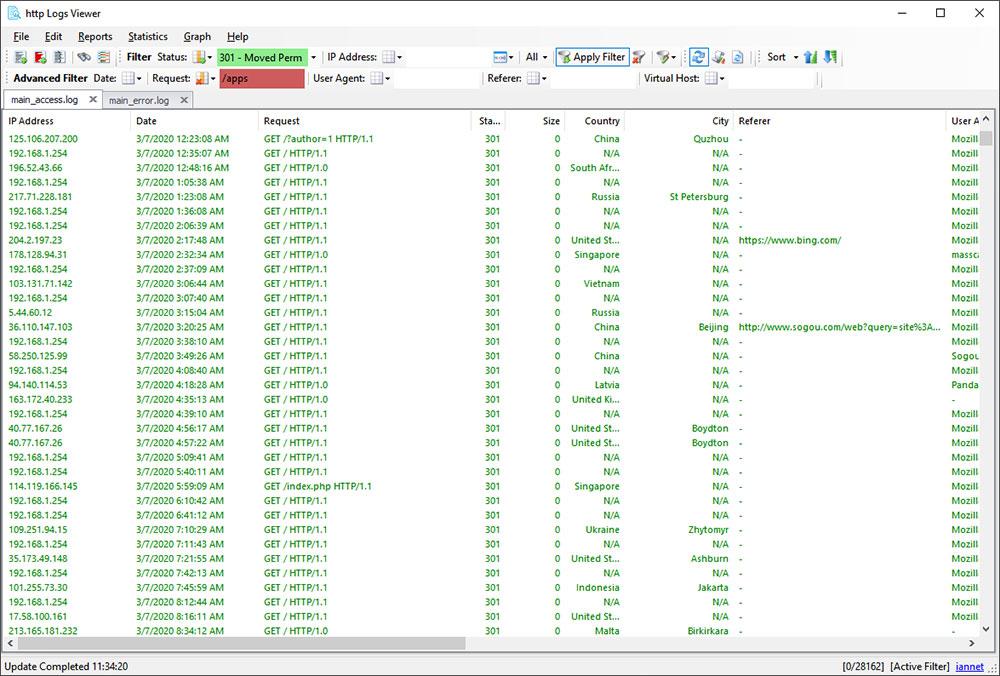Select the row with IP 125.106.207.200
The width and height of the screenshot is (1000, 676).
tap(491, 139)
